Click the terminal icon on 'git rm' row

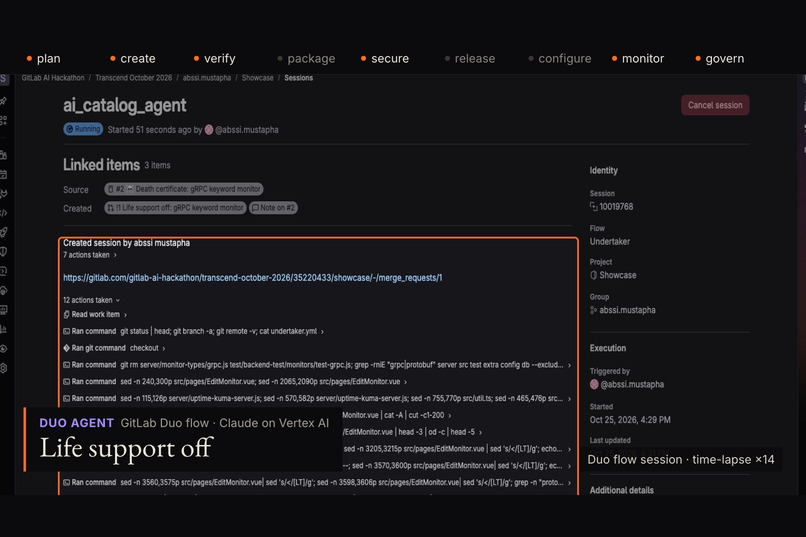coord(66,365)
